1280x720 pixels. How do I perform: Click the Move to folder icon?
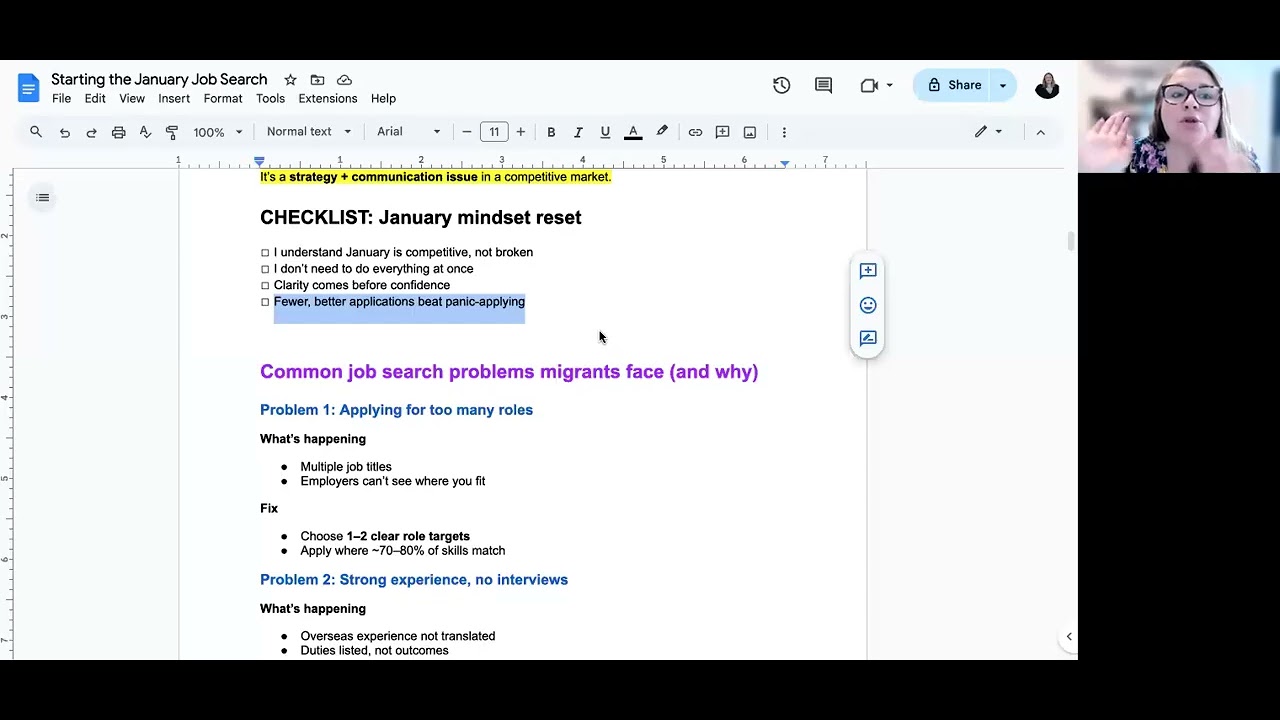point(317,80)
